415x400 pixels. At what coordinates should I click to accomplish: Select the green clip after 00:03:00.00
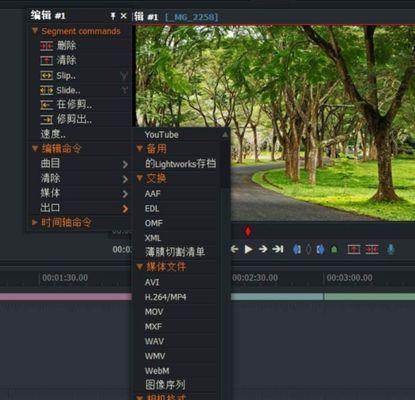pos(370,296)
